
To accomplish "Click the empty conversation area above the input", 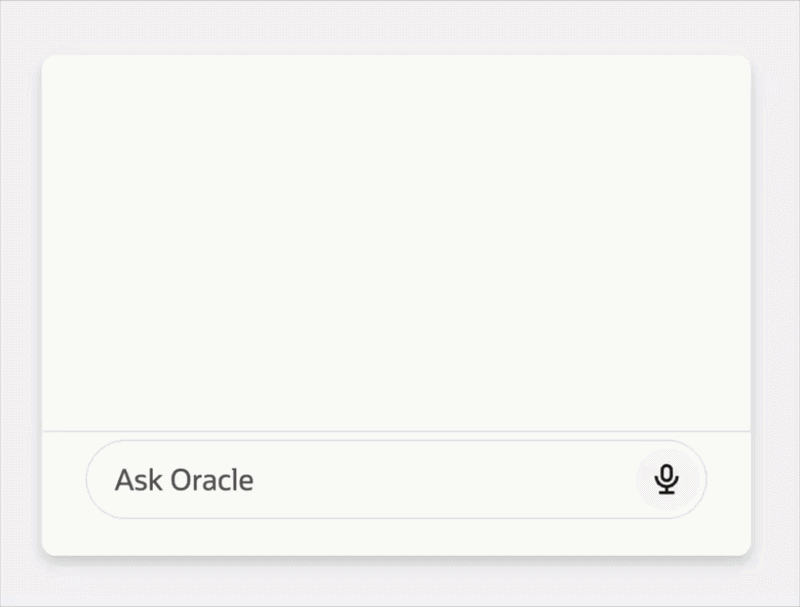I will pyautogui.click(x=396, y=240).
